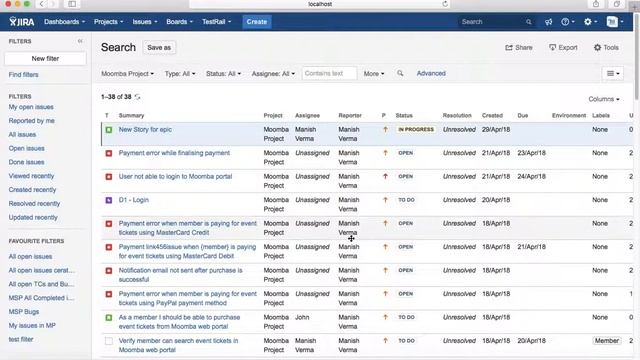
Task: Focus the top navigation Search box
Action: (496, 22)
